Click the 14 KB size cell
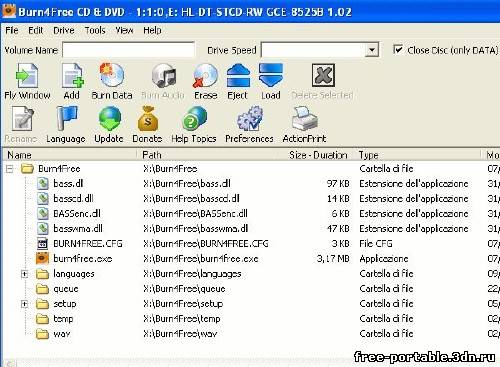The width and height of the screenshot is (500, 367). click(x=338, y=199)
